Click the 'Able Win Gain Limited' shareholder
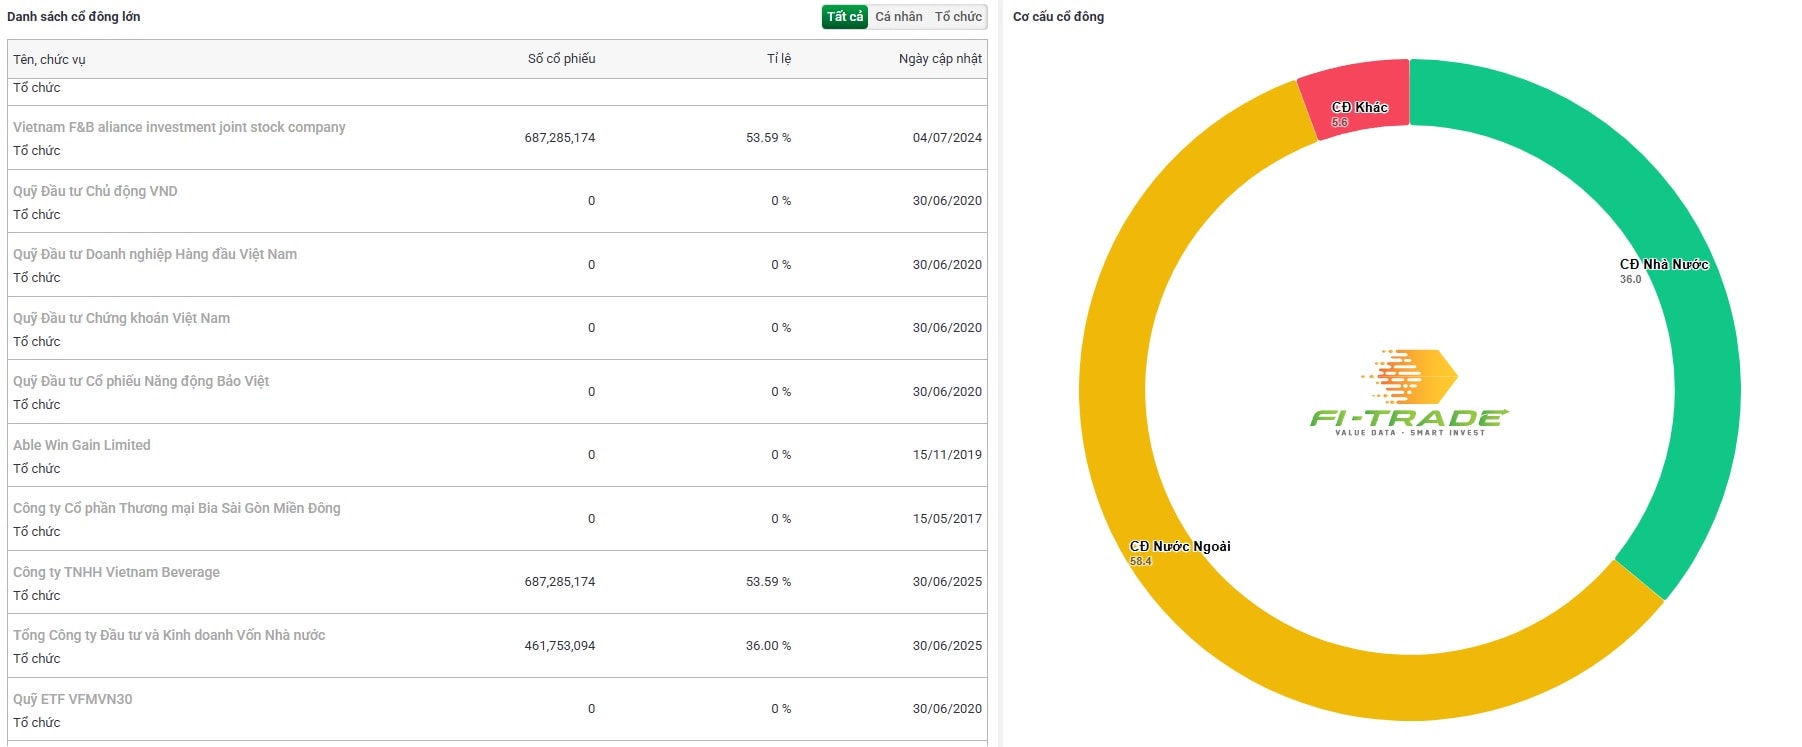The image size is (1802, 747). coord(82,445)
